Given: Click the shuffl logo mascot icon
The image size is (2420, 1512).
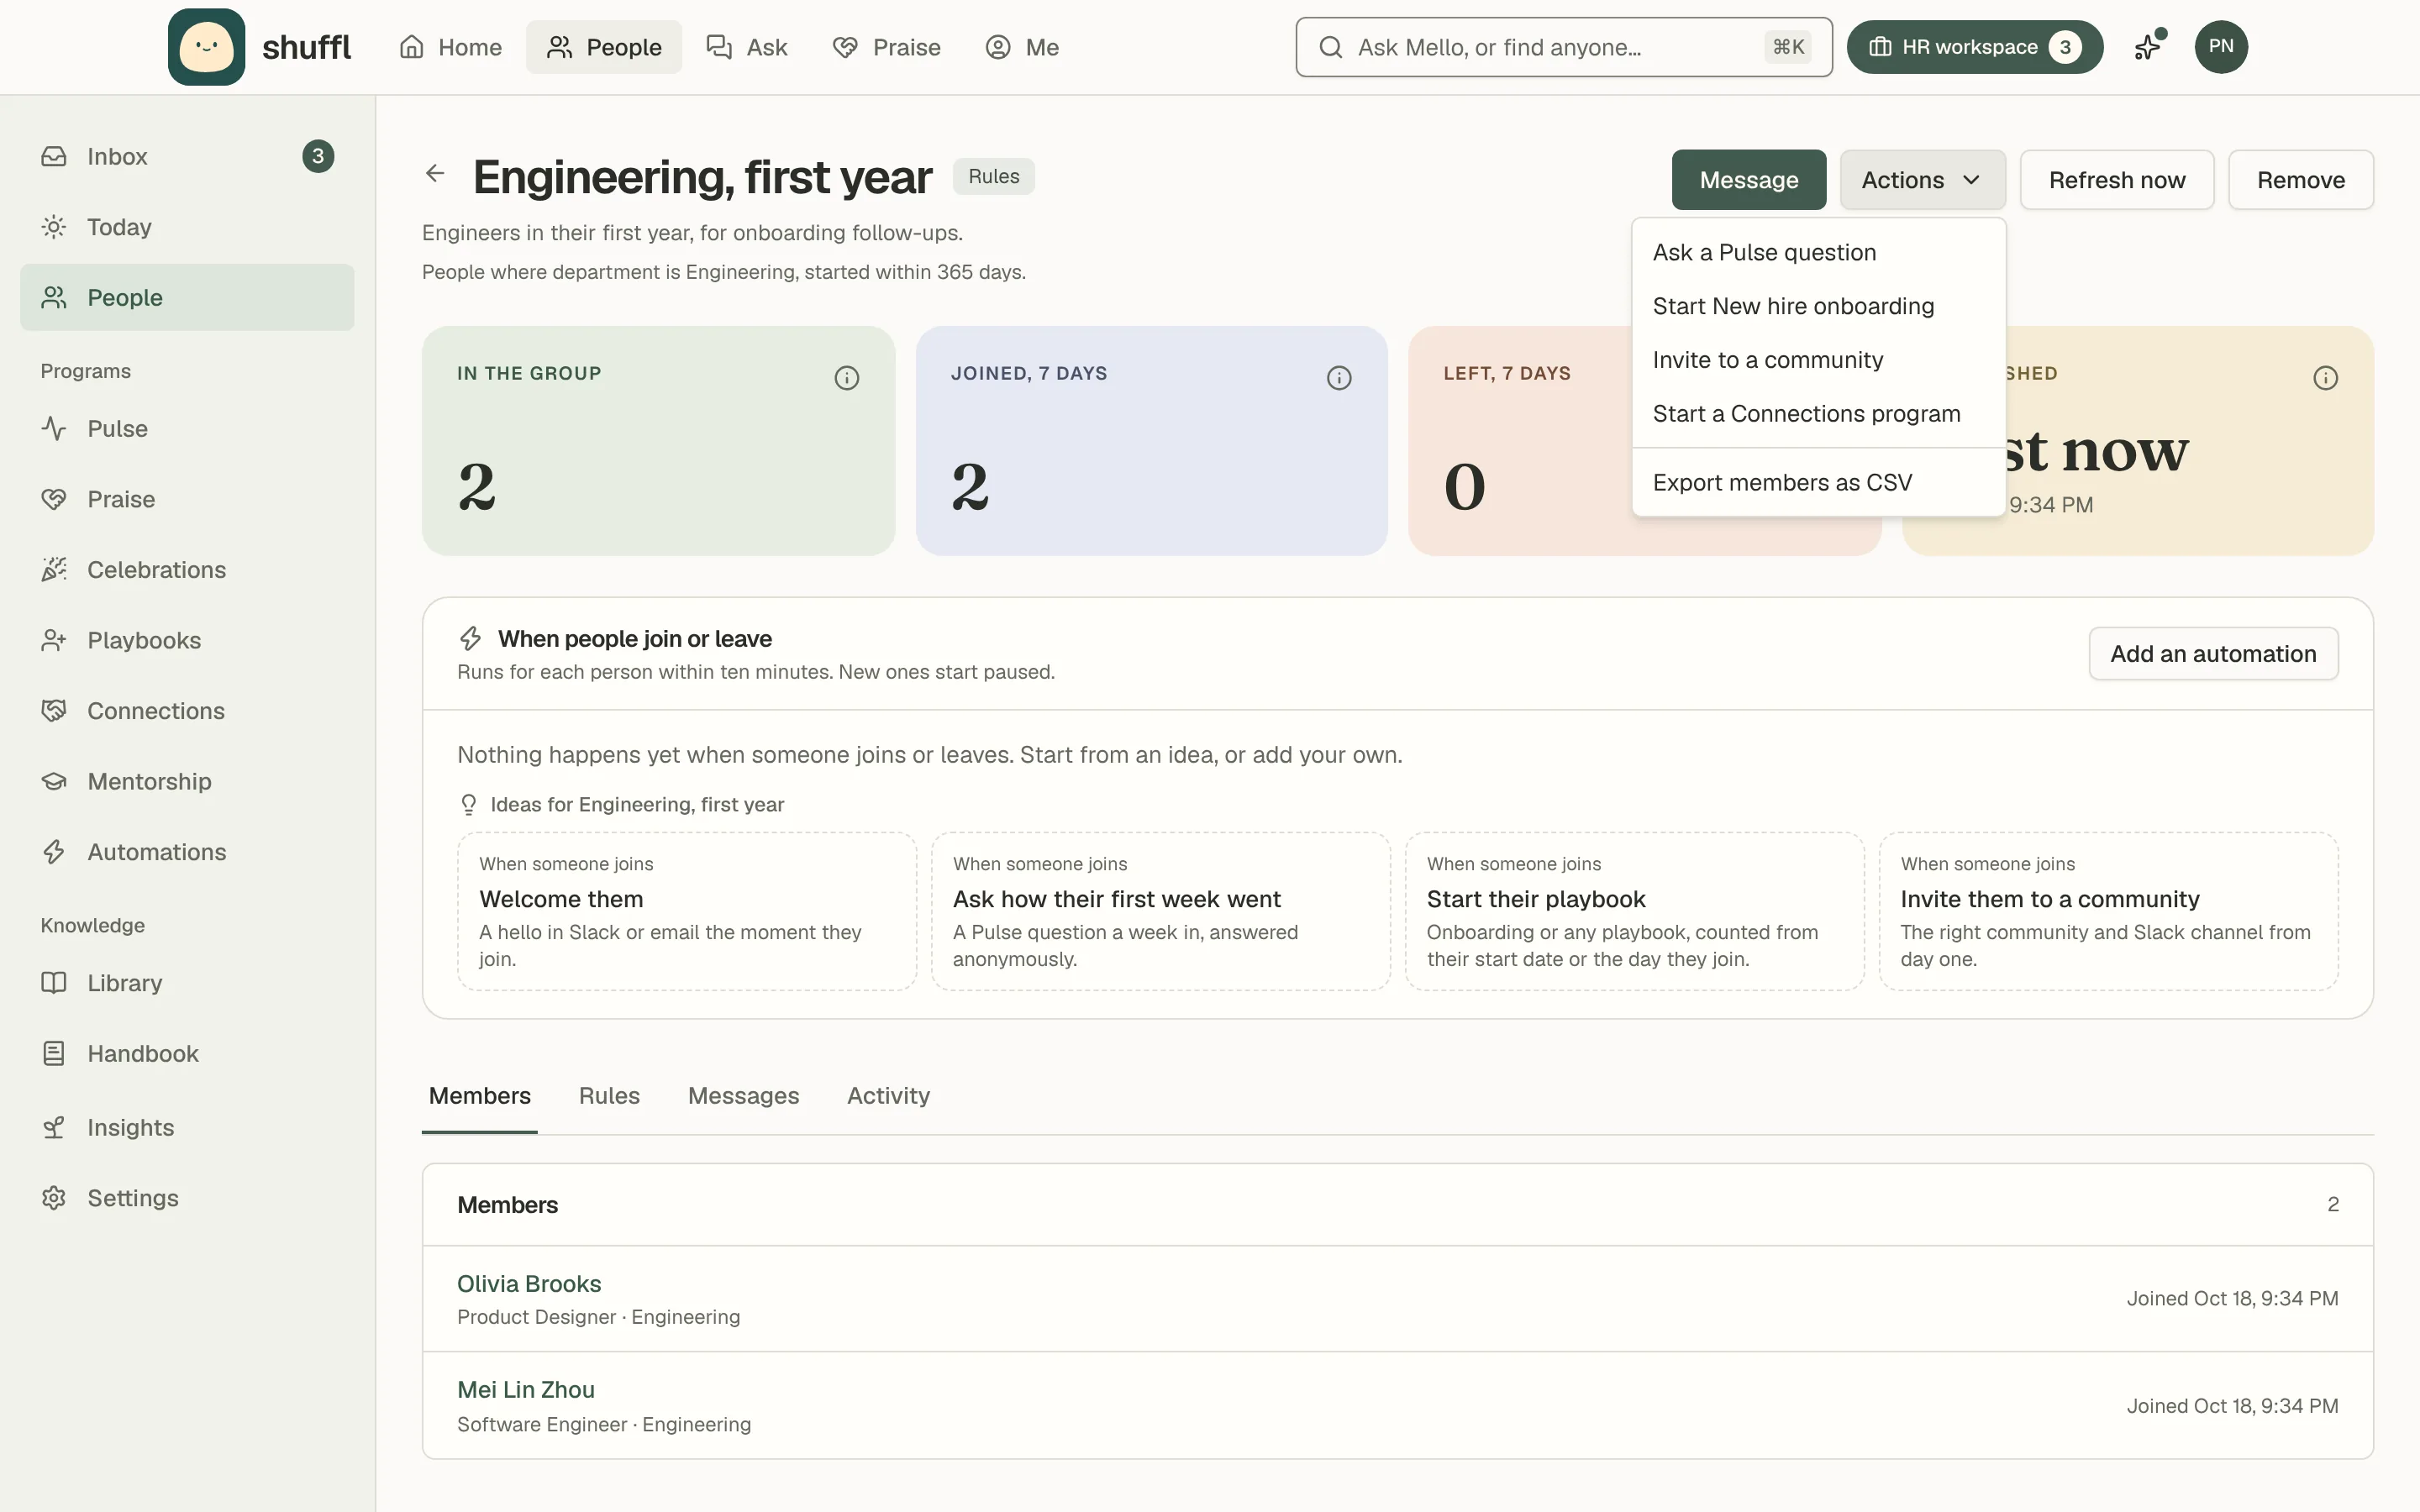Looking at the screenshot, I should 206,47.
